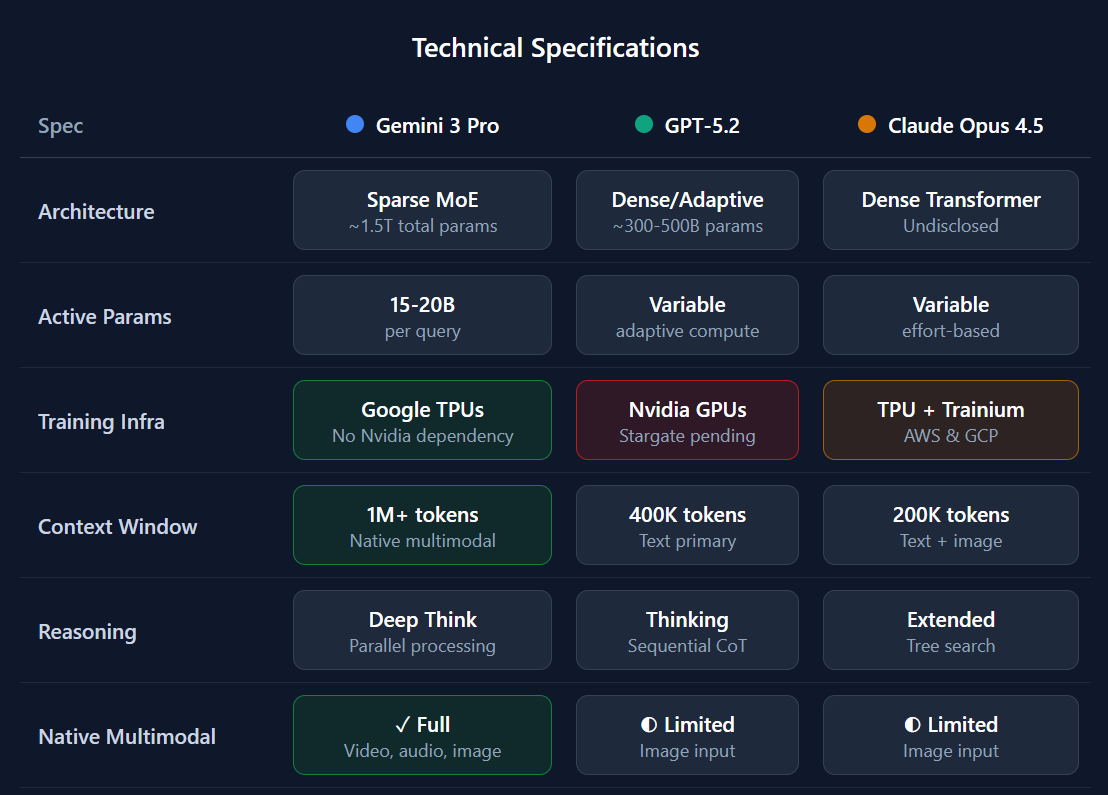1108x795 pixels.
Task: Click the half-circle icon in Claude Limited card
Action: click(912, 725)
